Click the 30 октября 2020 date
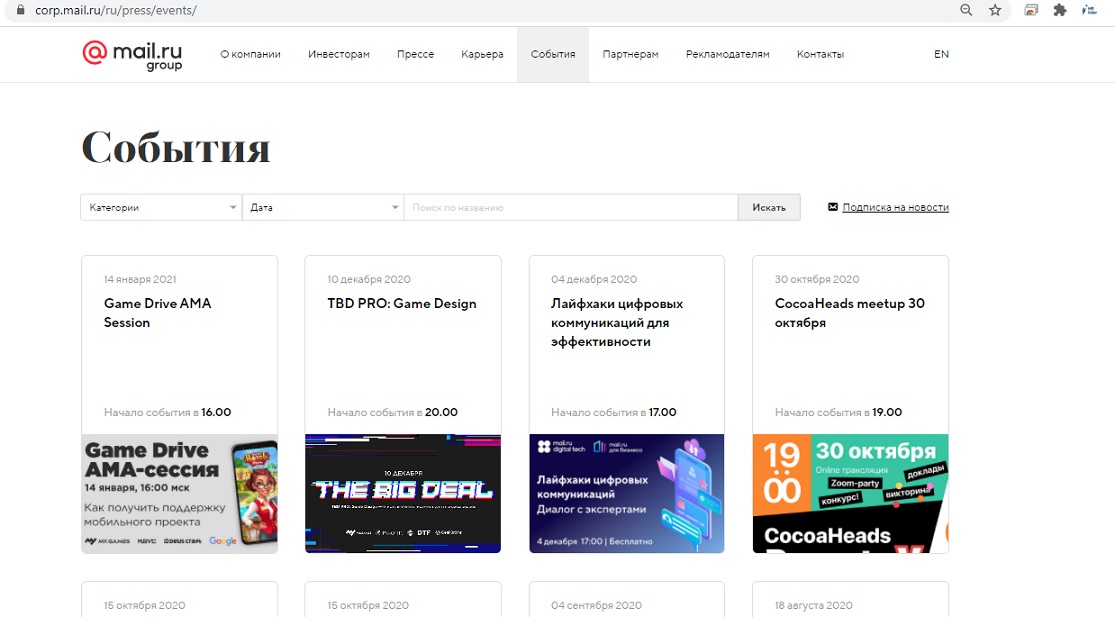This screenshot has width=1115, height=617. click(x=817, y=279)
